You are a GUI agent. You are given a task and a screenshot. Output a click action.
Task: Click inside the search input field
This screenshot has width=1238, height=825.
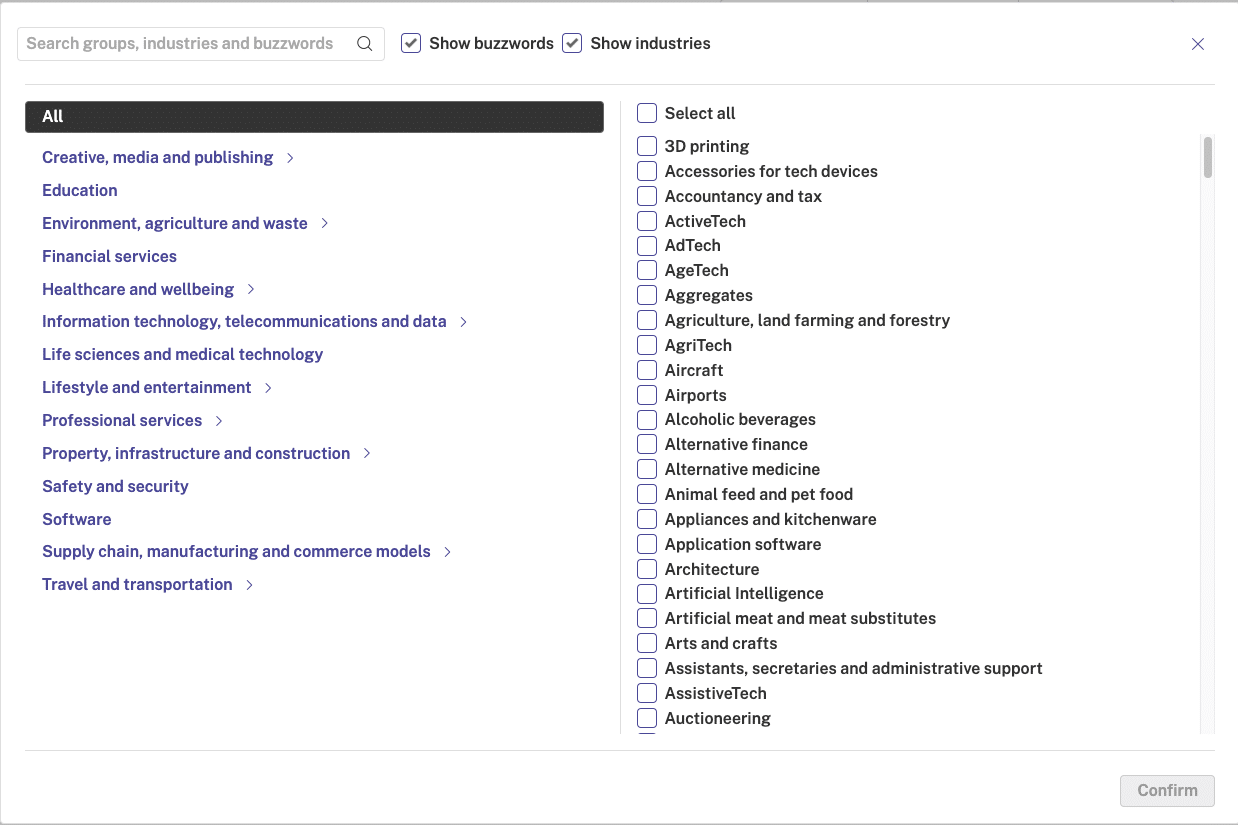pyautogui.click(x=180, y=43)
